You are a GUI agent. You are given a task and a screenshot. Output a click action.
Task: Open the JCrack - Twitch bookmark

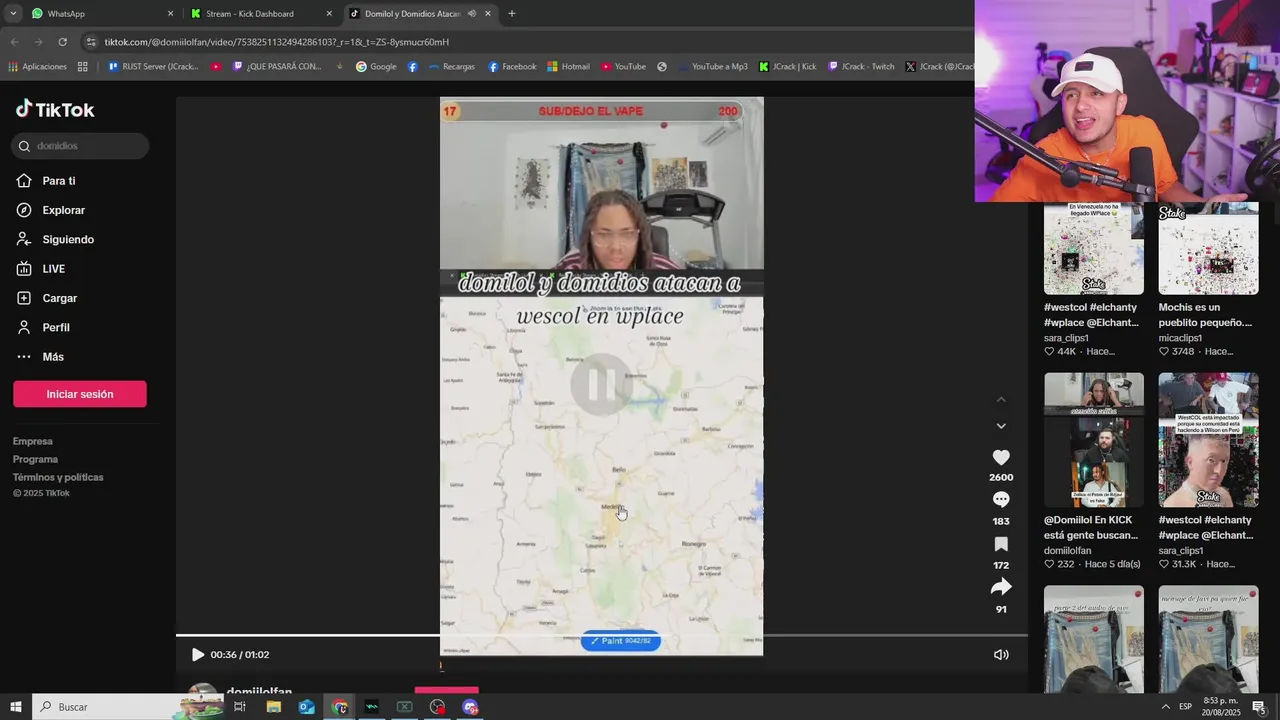point(861,67)
